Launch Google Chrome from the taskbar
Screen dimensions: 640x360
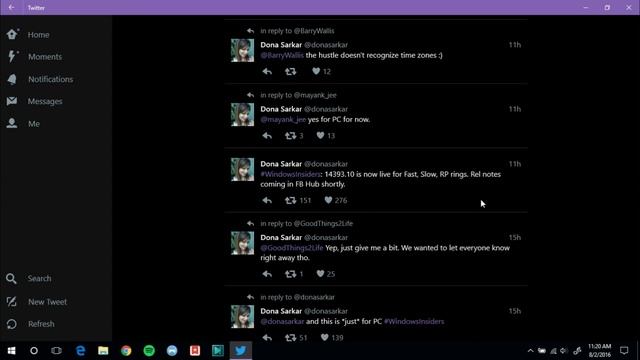(126, 351)
